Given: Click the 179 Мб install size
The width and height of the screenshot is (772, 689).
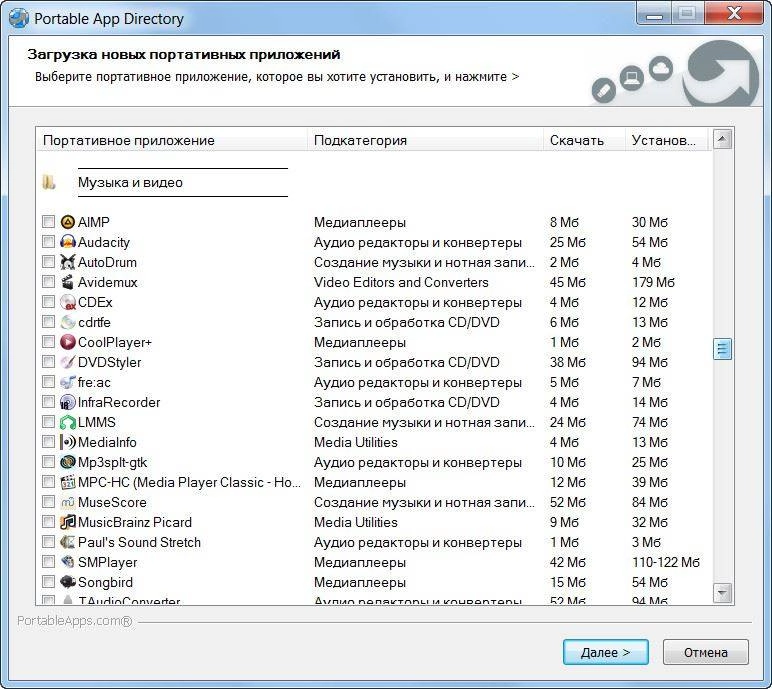Looking at the screenshot, I should [x=653, y=282].
